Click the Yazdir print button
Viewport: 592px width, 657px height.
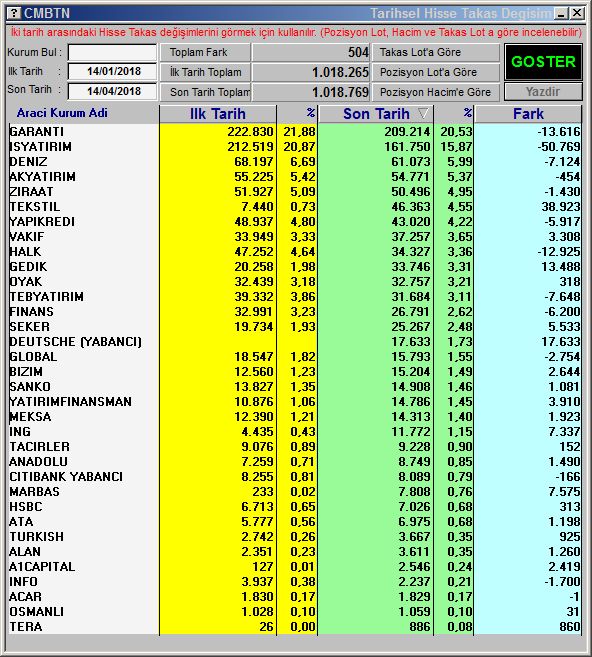(543, 92)
